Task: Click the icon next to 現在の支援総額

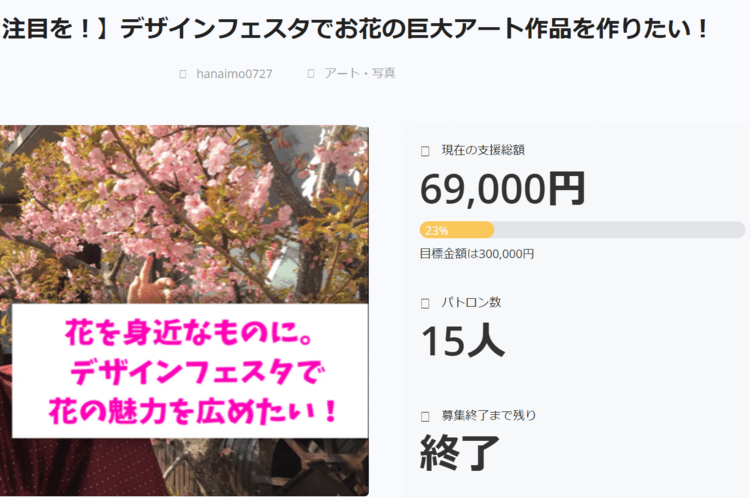Action: 425,151
